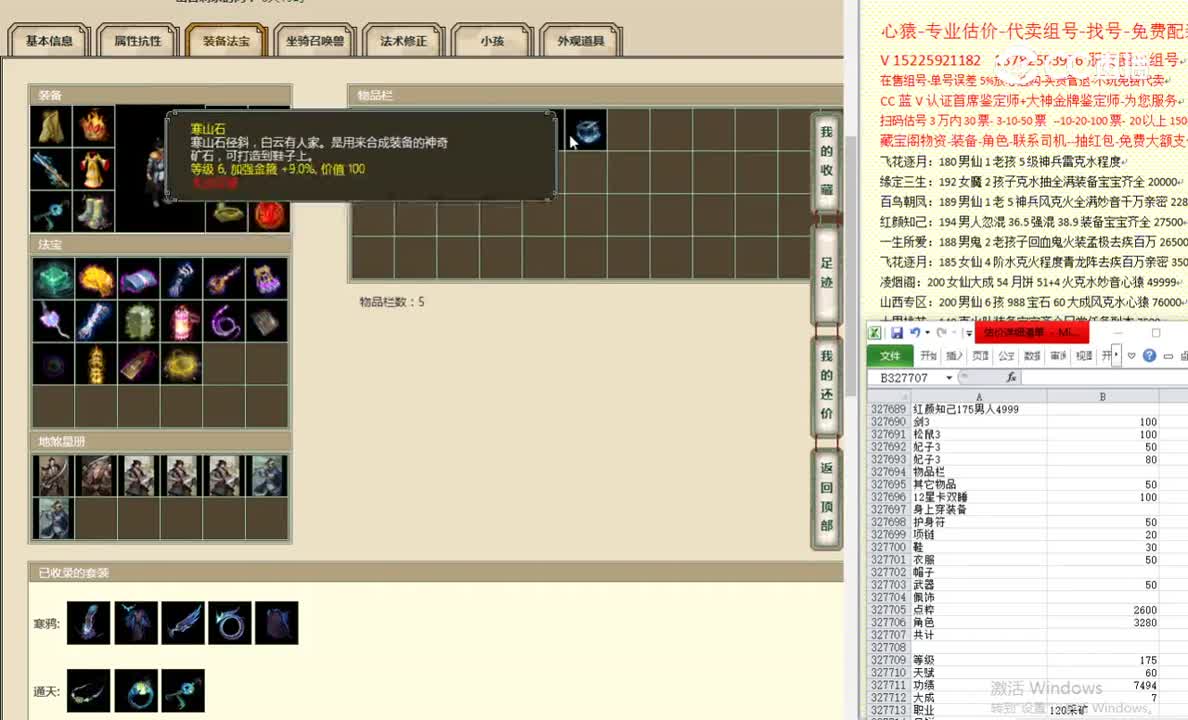Switch to the 坐骑召唤兽 tab
The image size is (1188, 720).
coord(313,41)
